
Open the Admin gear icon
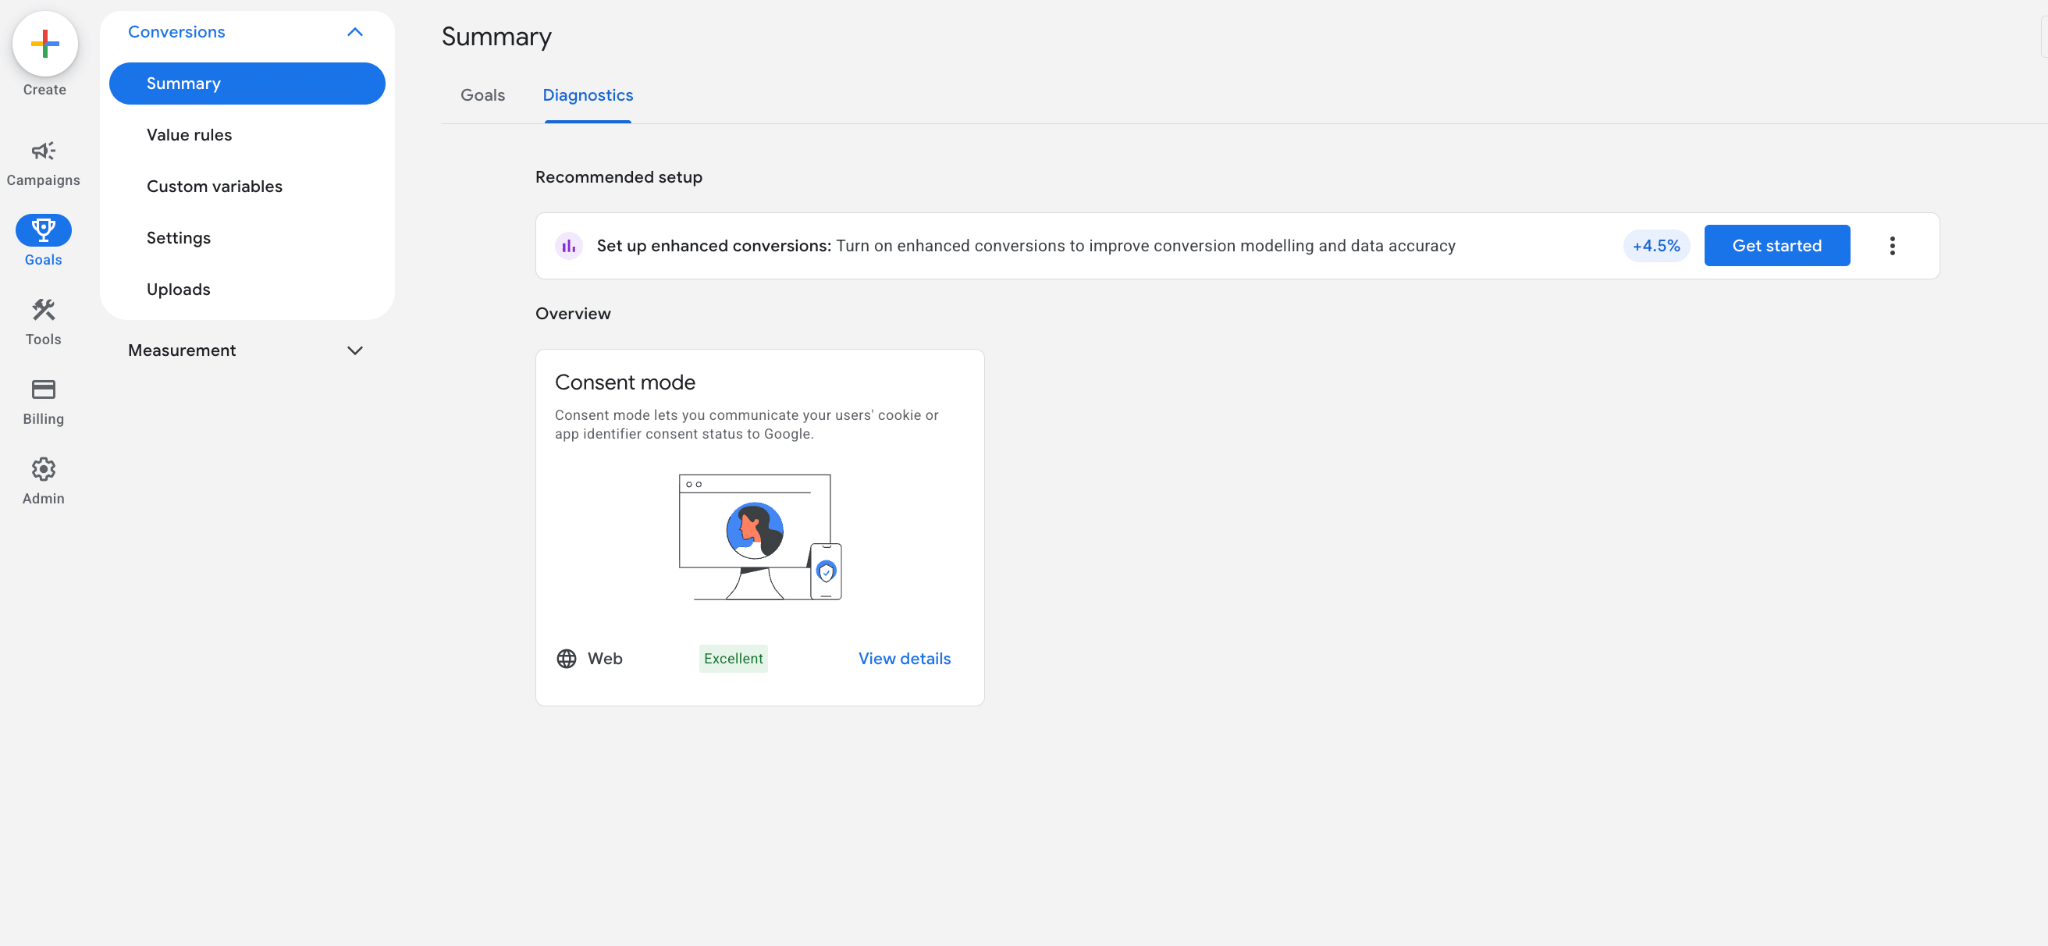[x=43, y=469]
